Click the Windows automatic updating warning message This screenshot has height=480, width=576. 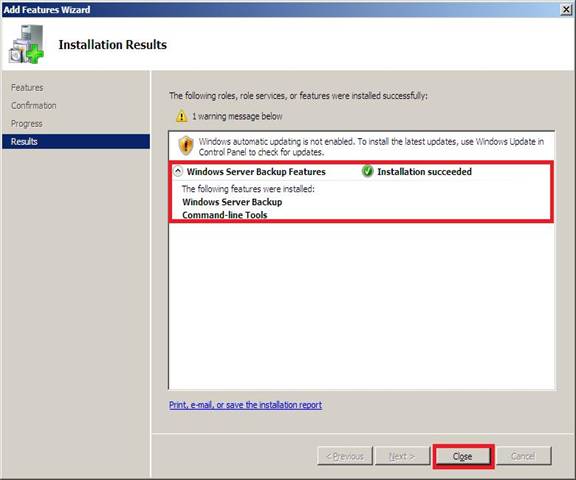click(371, 147)
